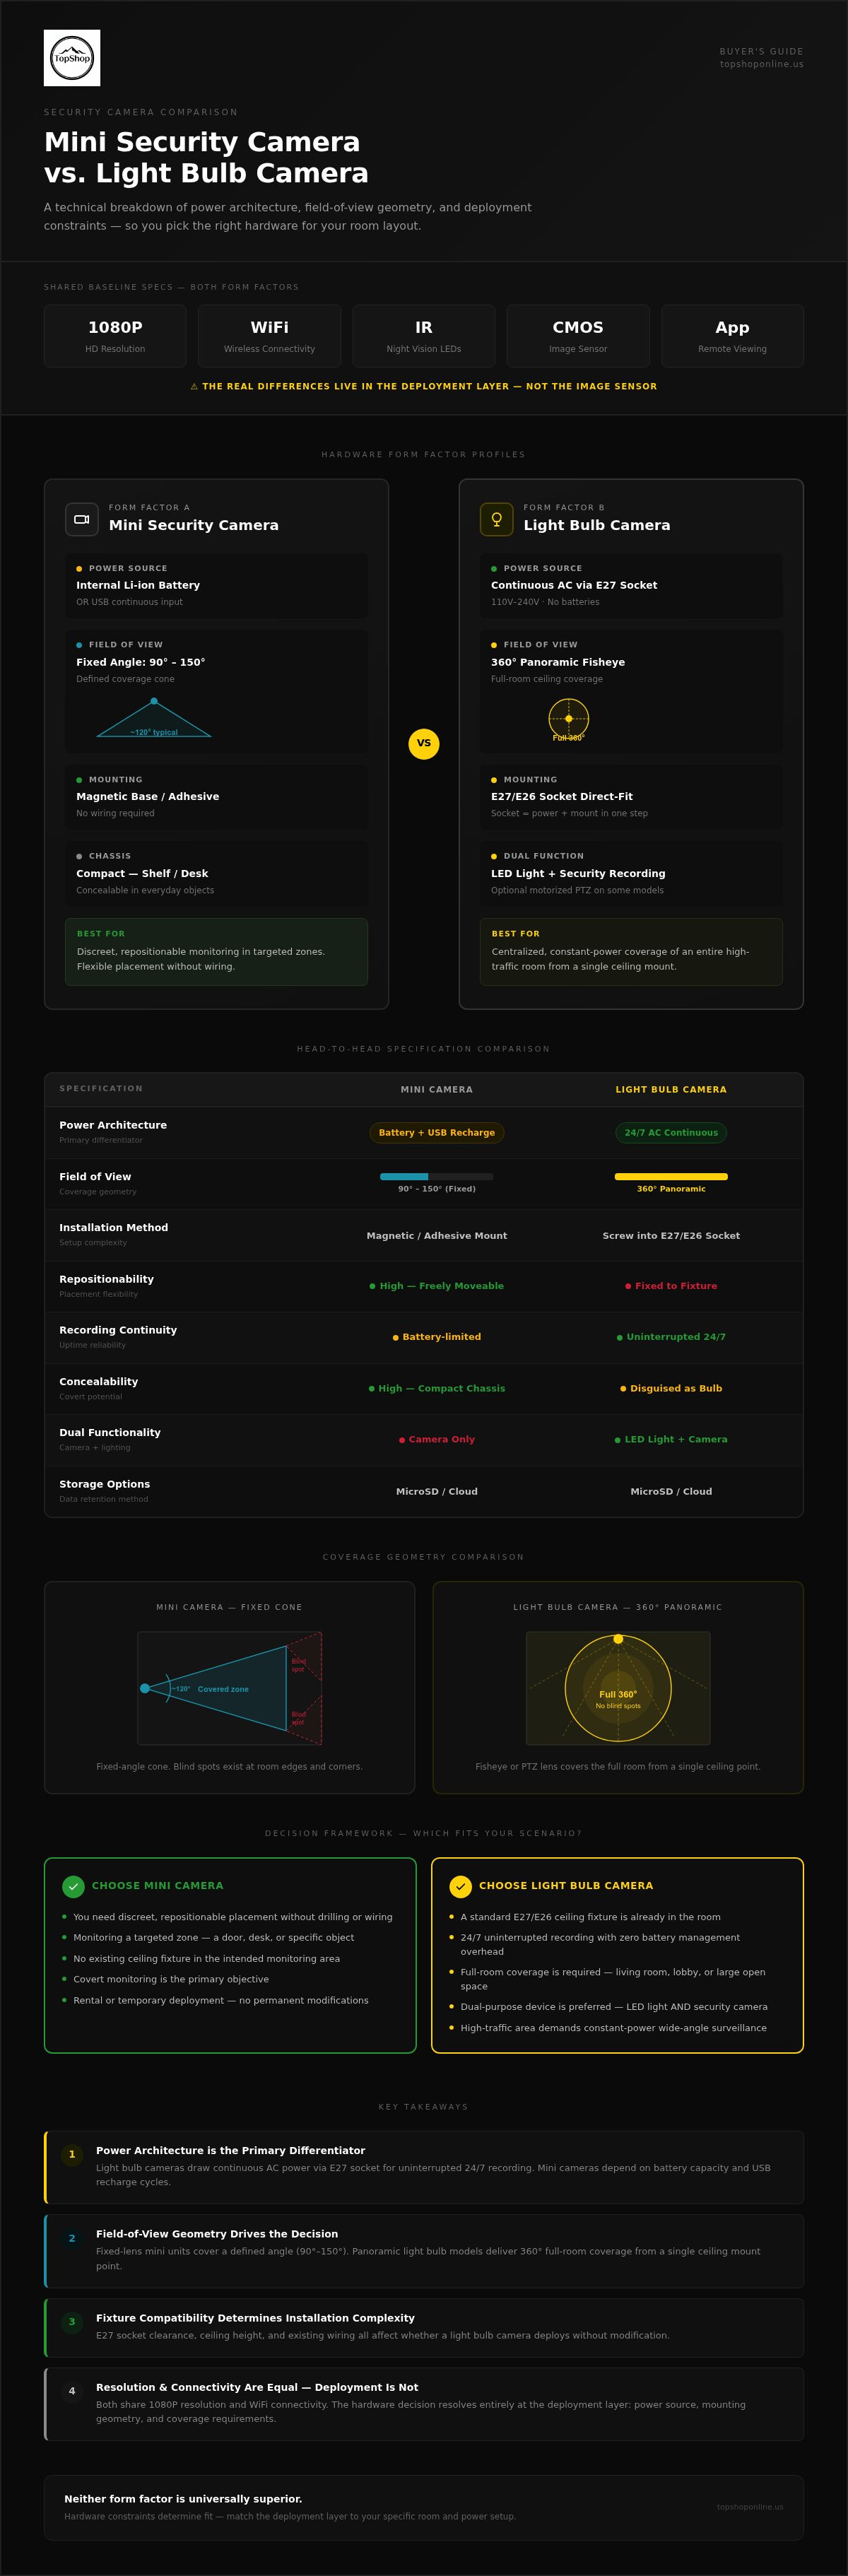The height and width of the screenshot is (2576, 848).
Task: Click the camera icon beside Mini Security Camera
Action: click(x=82, y=519)
